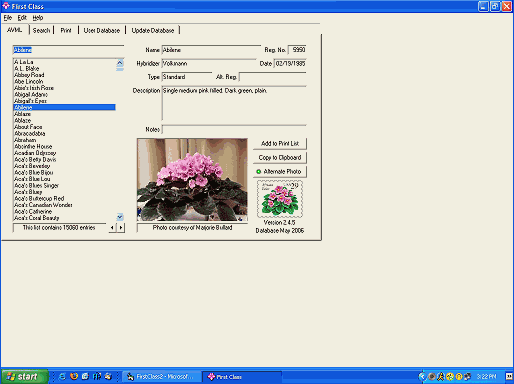Screen dimensions: 514x384
Task: Click the First Class title bar icon
Action: pyautogui.click(x=6, y=6)
